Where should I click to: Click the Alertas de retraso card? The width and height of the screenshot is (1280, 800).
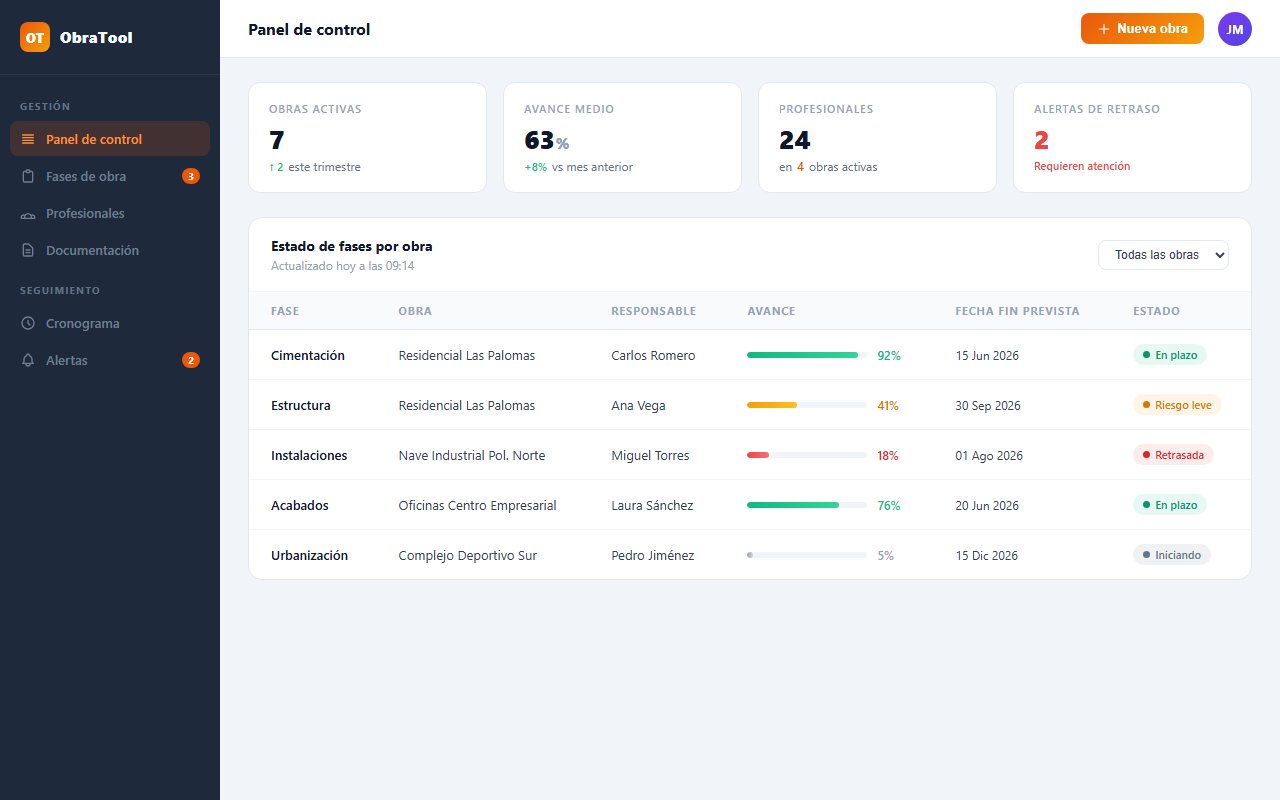[1132, 137]
